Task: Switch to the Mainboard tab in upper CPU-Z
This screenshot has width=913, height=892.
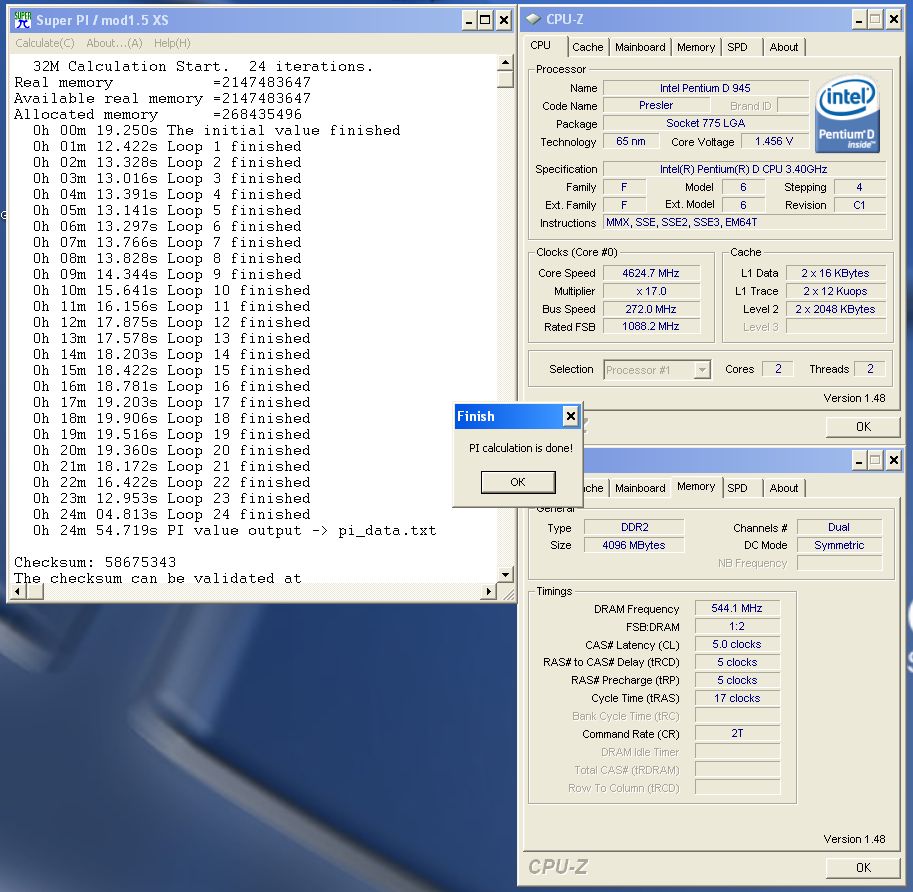Action: (x=640, y=47)
